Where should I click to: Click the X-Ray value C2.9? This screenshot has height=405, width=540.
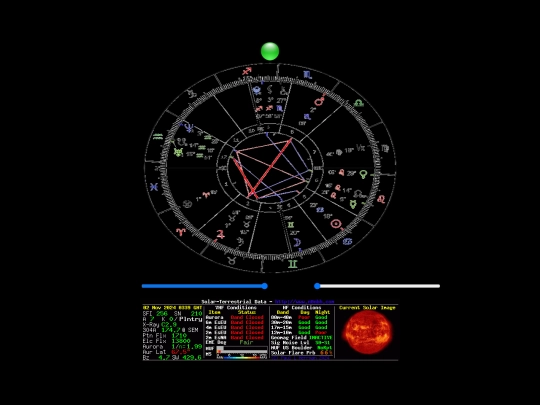[169, 324]
